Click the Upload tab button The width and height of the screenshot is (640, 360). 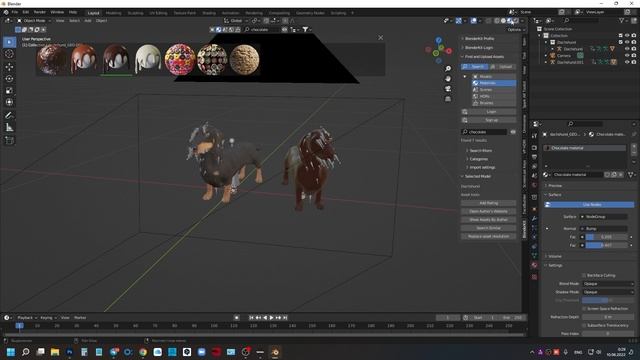pyautogui.click(x=502, y=67)
